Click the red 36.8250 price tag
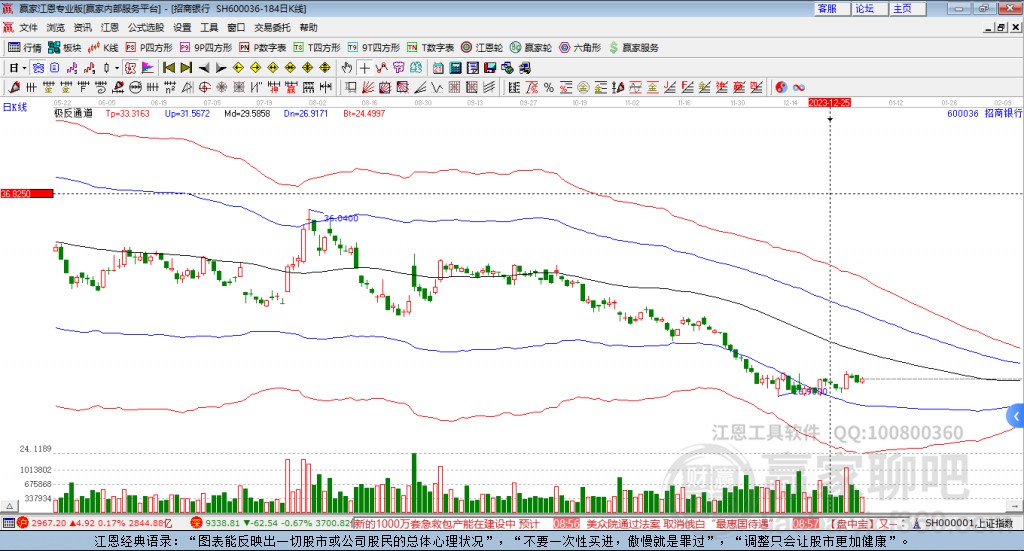The width and height of the screenshot is (1024, 551). click(26, 193)
